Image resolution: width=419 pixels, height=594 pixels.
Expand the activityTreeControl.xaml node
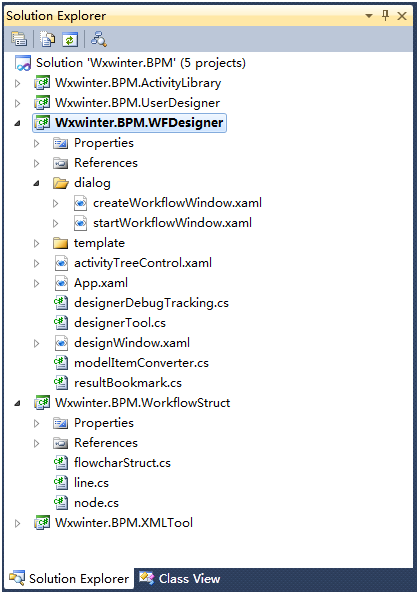coord(36,263)
